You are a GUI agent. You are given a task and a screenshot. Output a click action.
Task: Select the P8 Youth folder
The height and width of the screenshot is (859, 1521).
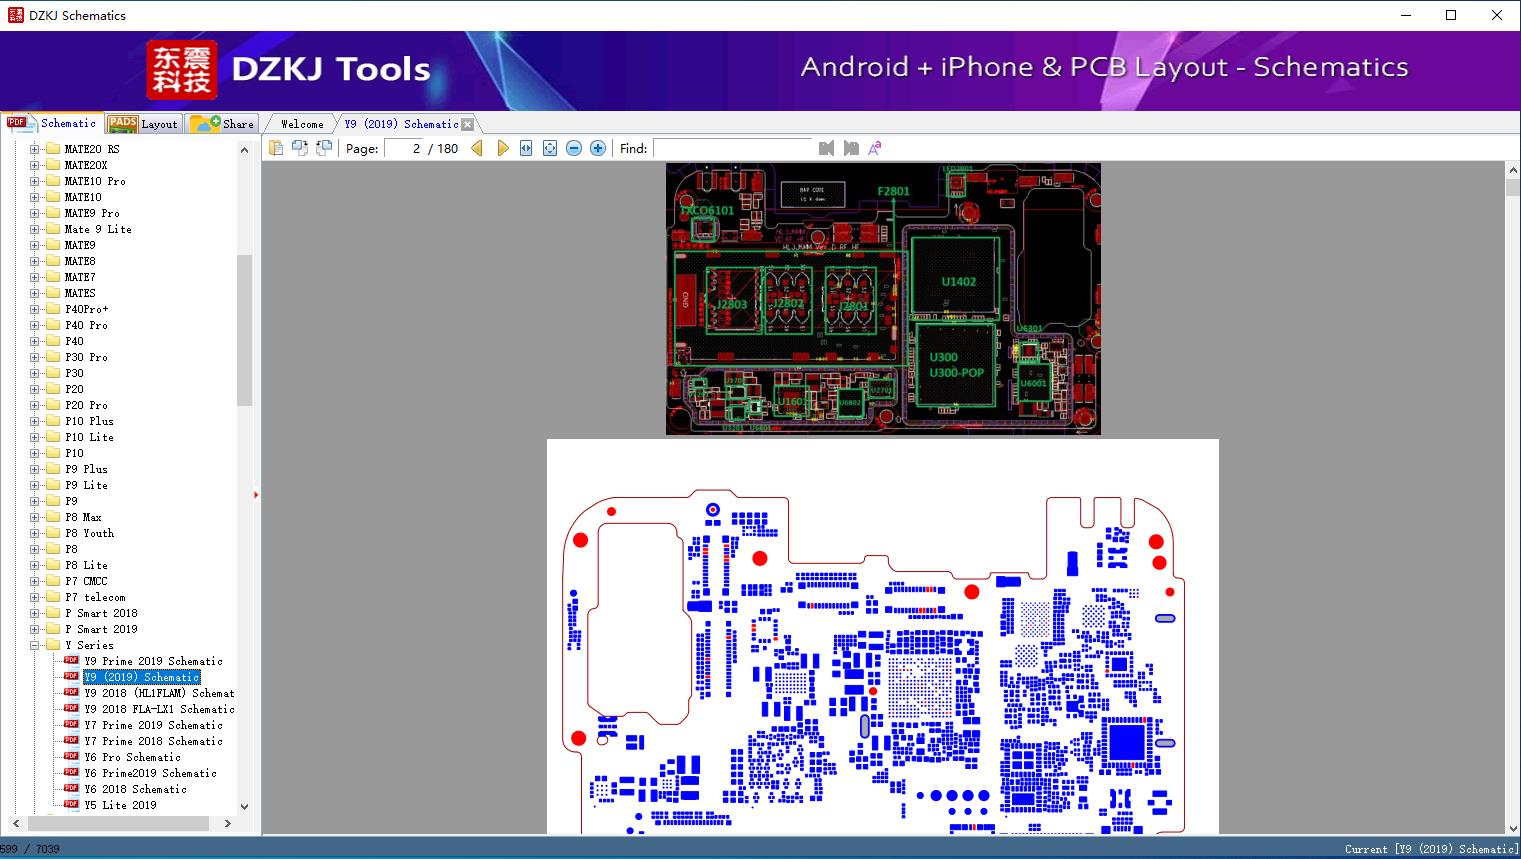89,533
